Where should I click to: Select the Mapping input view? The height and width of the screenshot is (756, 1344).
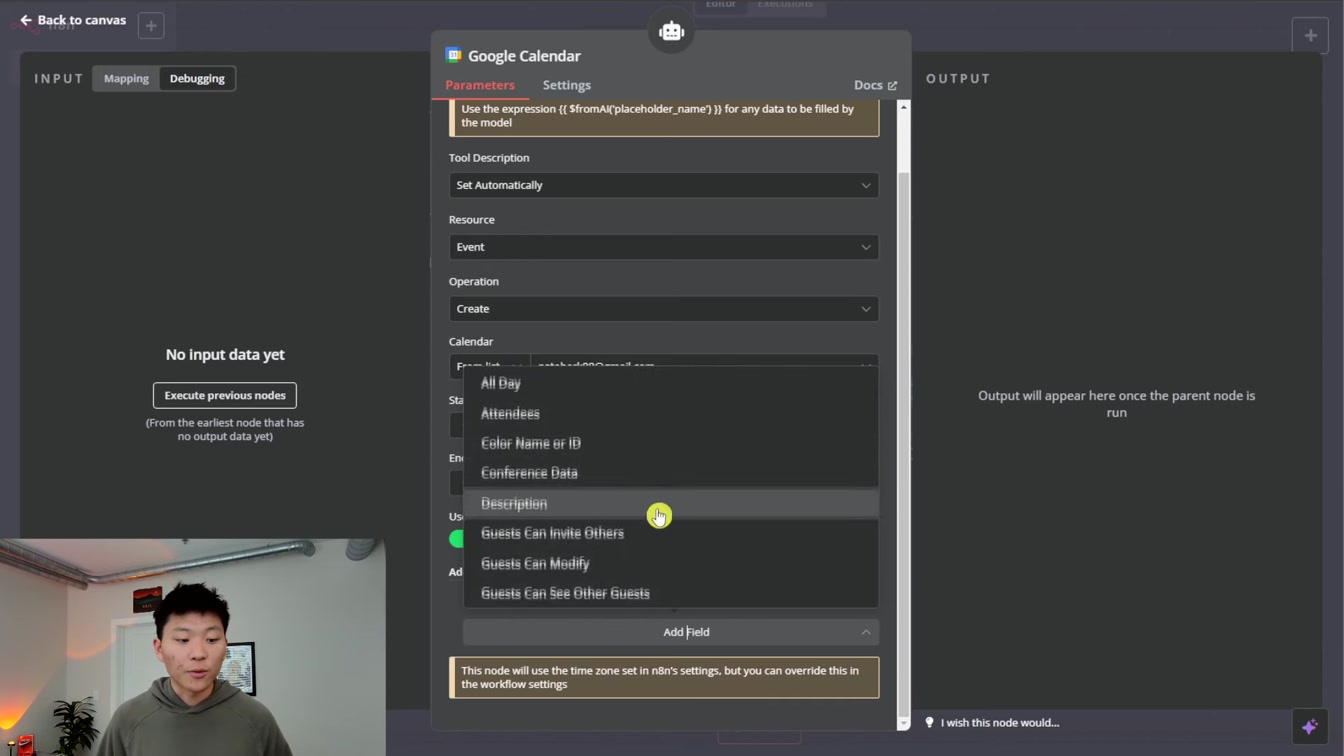[126, 78]
